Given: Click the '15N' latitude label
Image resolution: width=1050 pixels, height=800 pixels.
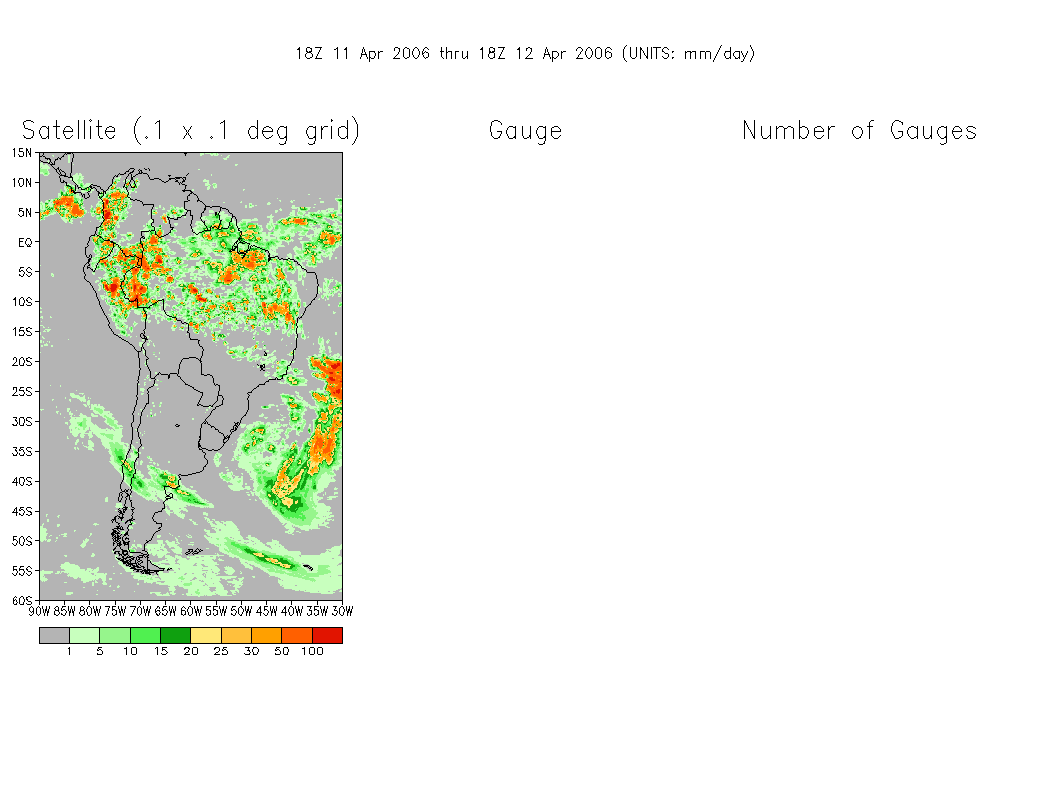Looking at the screenshot, I should (21, 153).
